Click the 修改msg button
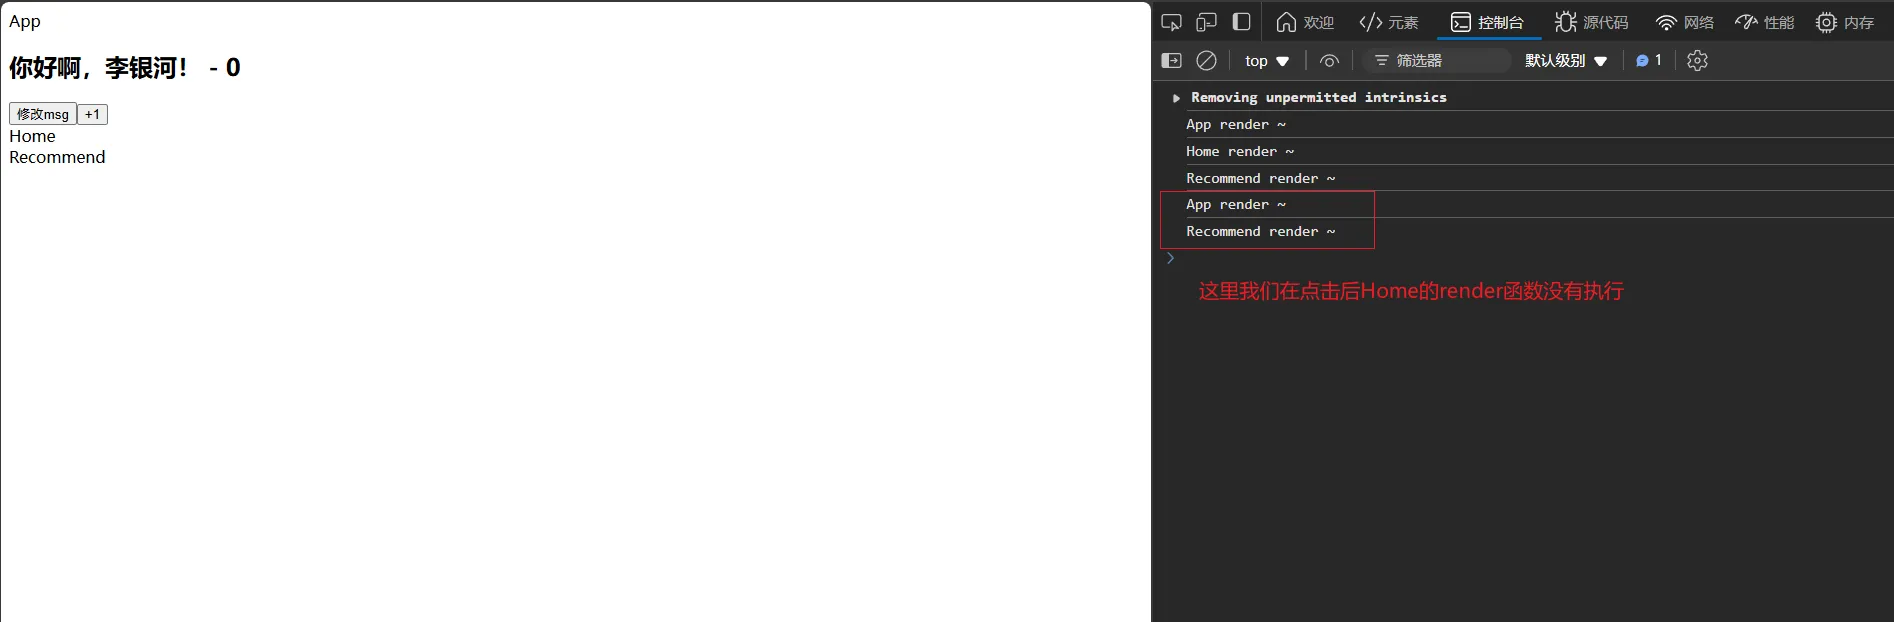The width and height of the screenshot is (1894, 622). (x=43, y=114)
